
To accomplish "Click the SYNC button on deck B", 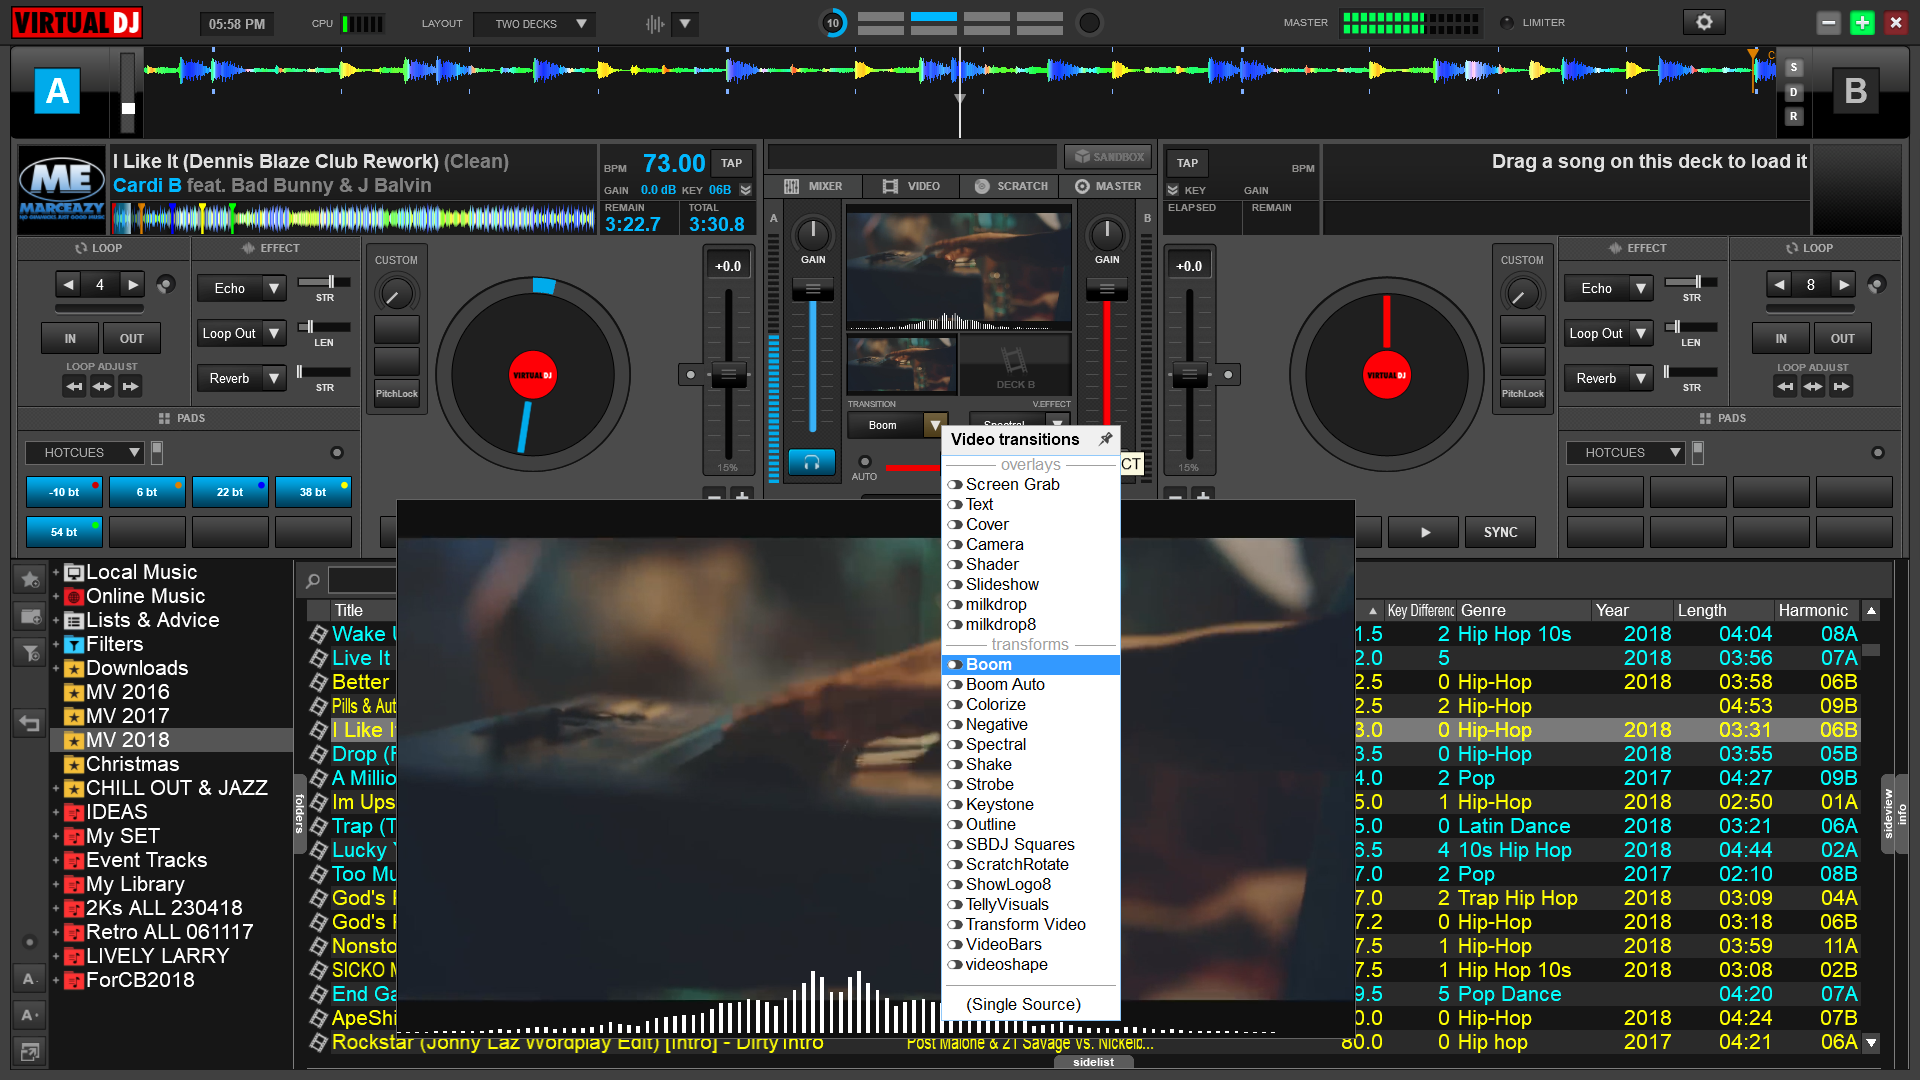I will (1500, 532).
